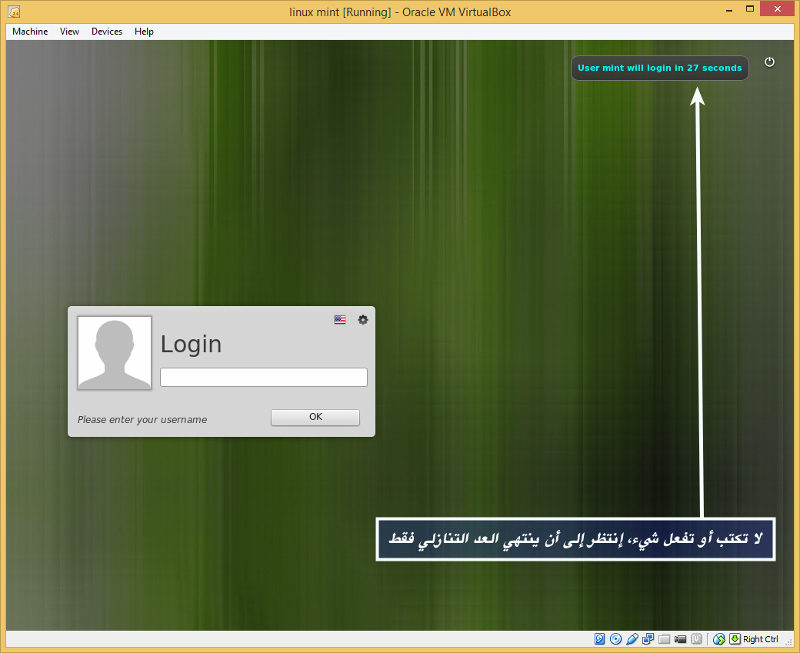
Task: Open the Machine menu
Action: tap(30, 32)
